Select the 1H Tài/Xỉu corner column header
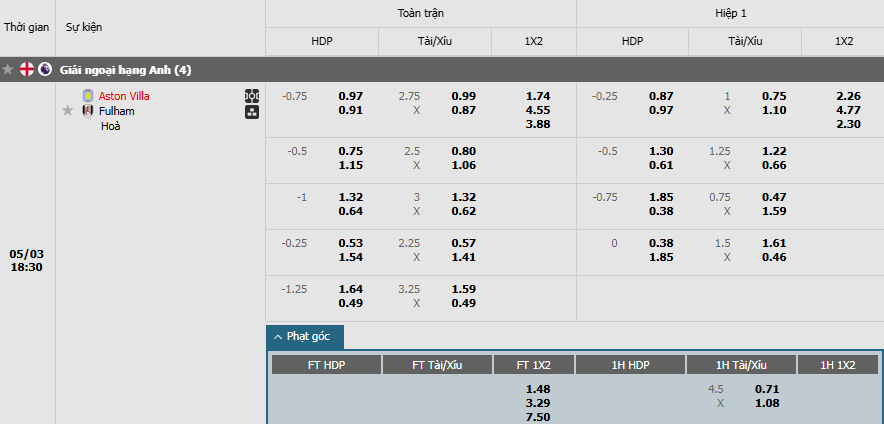Viewport: 884px width, 424px height. click(741, 365)
